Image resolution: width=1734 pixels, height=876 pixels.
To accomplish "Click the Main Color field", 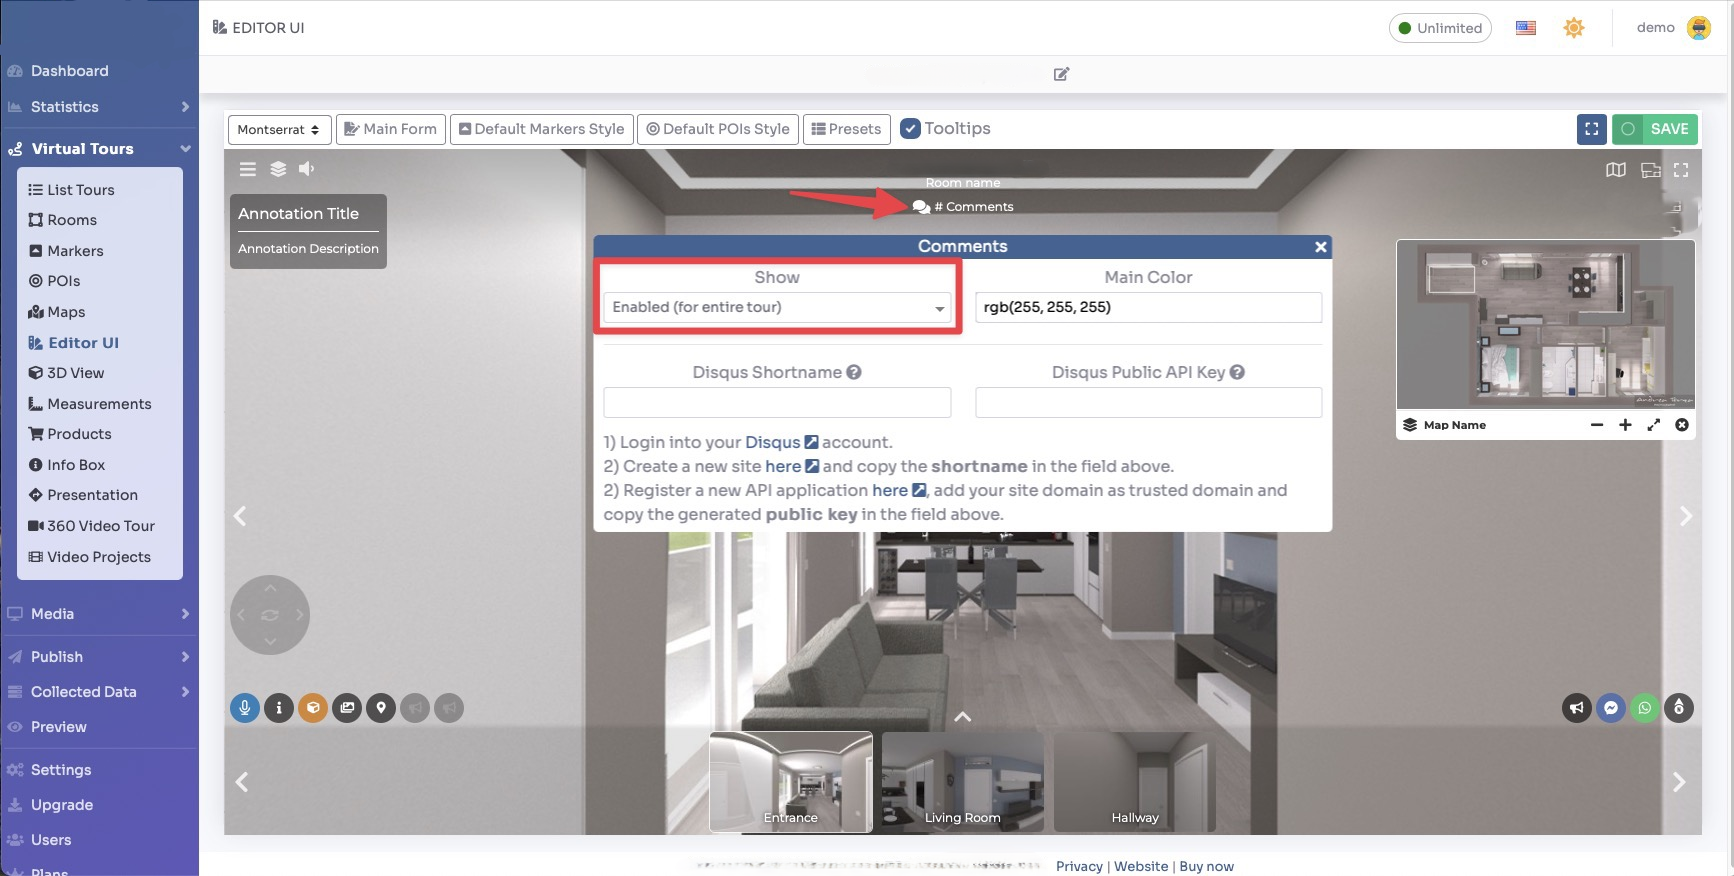I will tap(1148, 307).
